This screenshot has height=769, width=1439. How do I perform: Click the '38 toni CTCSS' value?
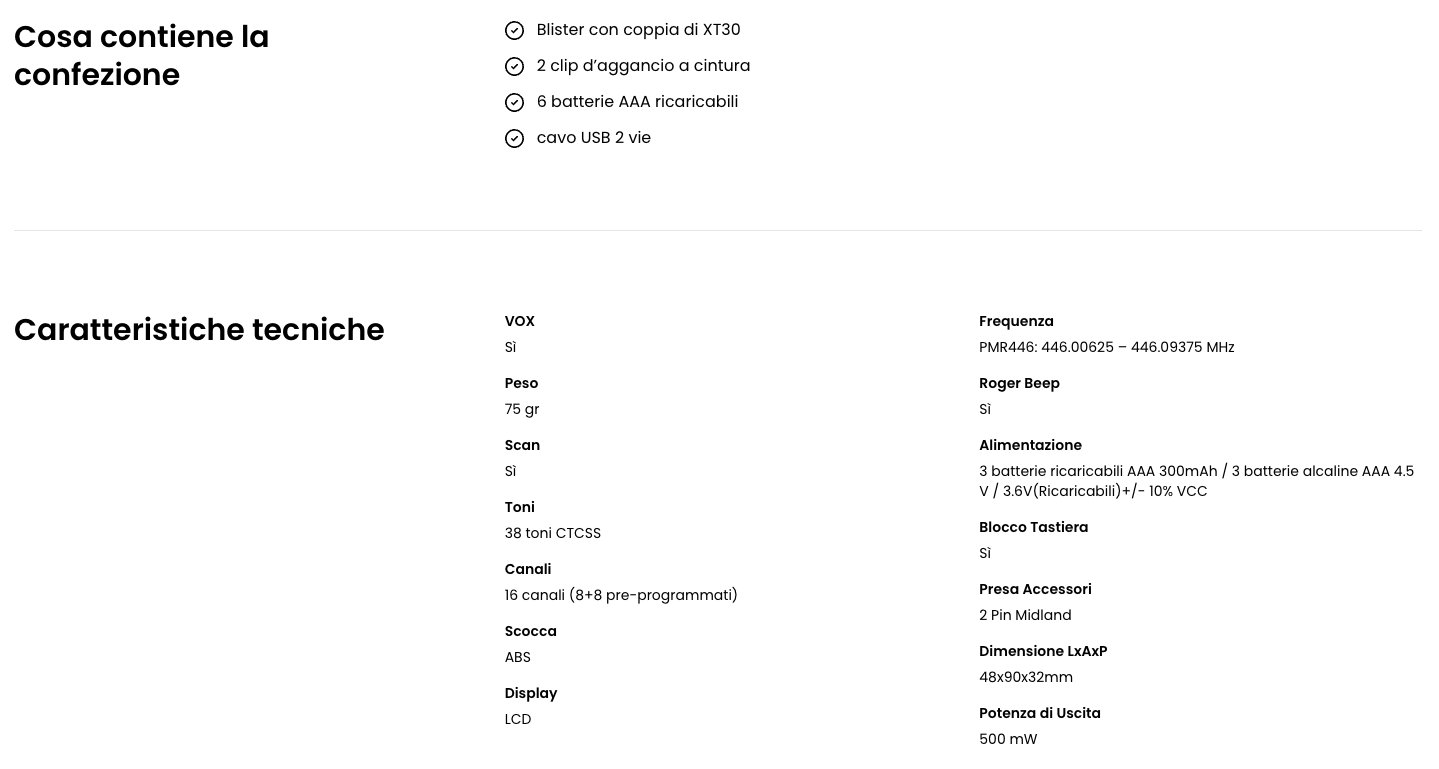coord(553,533)
